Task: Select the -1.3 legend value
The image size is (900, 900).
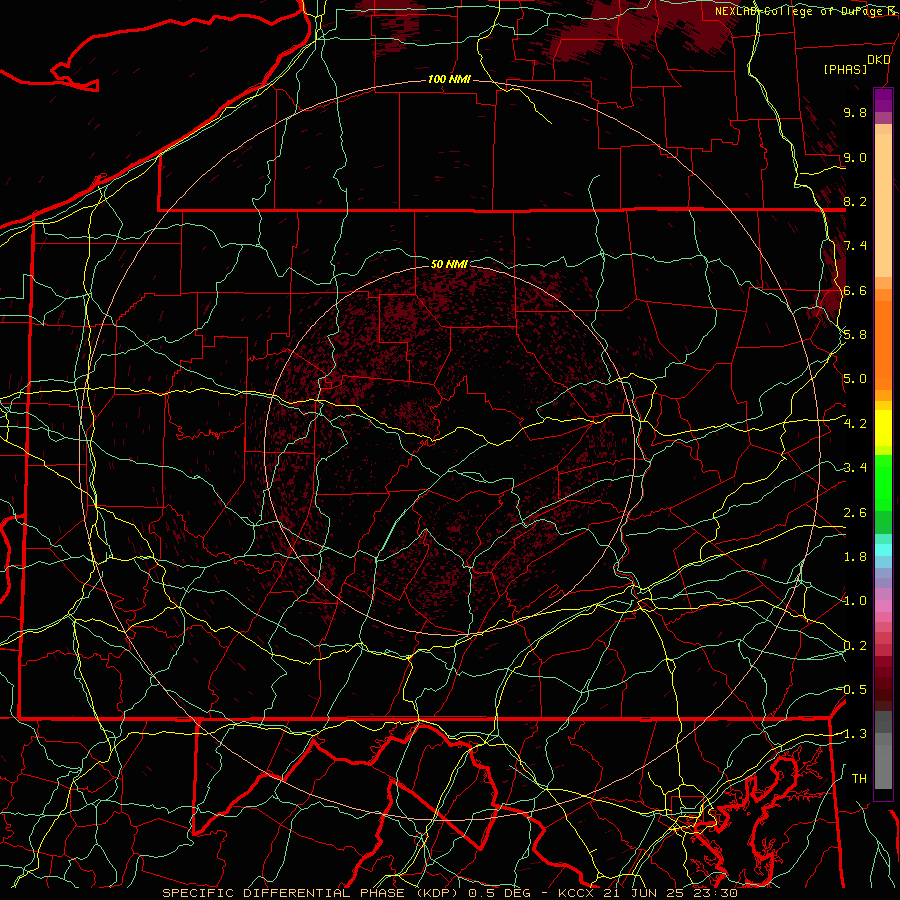Action: (852, 734)
